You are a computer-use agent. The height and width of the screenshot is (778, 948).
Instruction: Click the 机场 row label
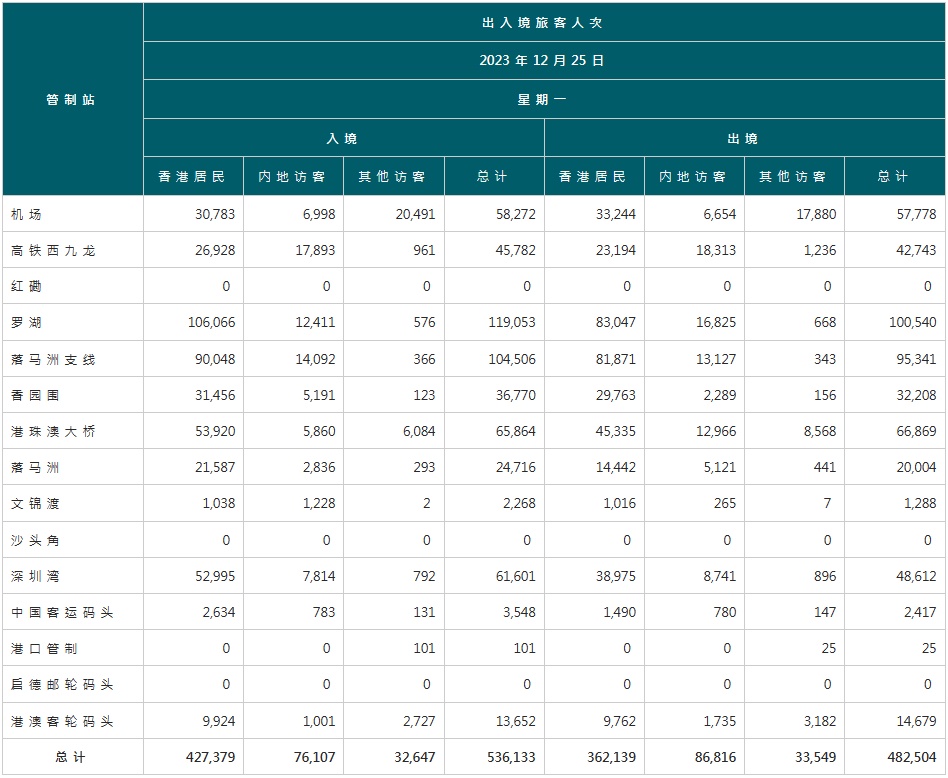pos(27,215)
